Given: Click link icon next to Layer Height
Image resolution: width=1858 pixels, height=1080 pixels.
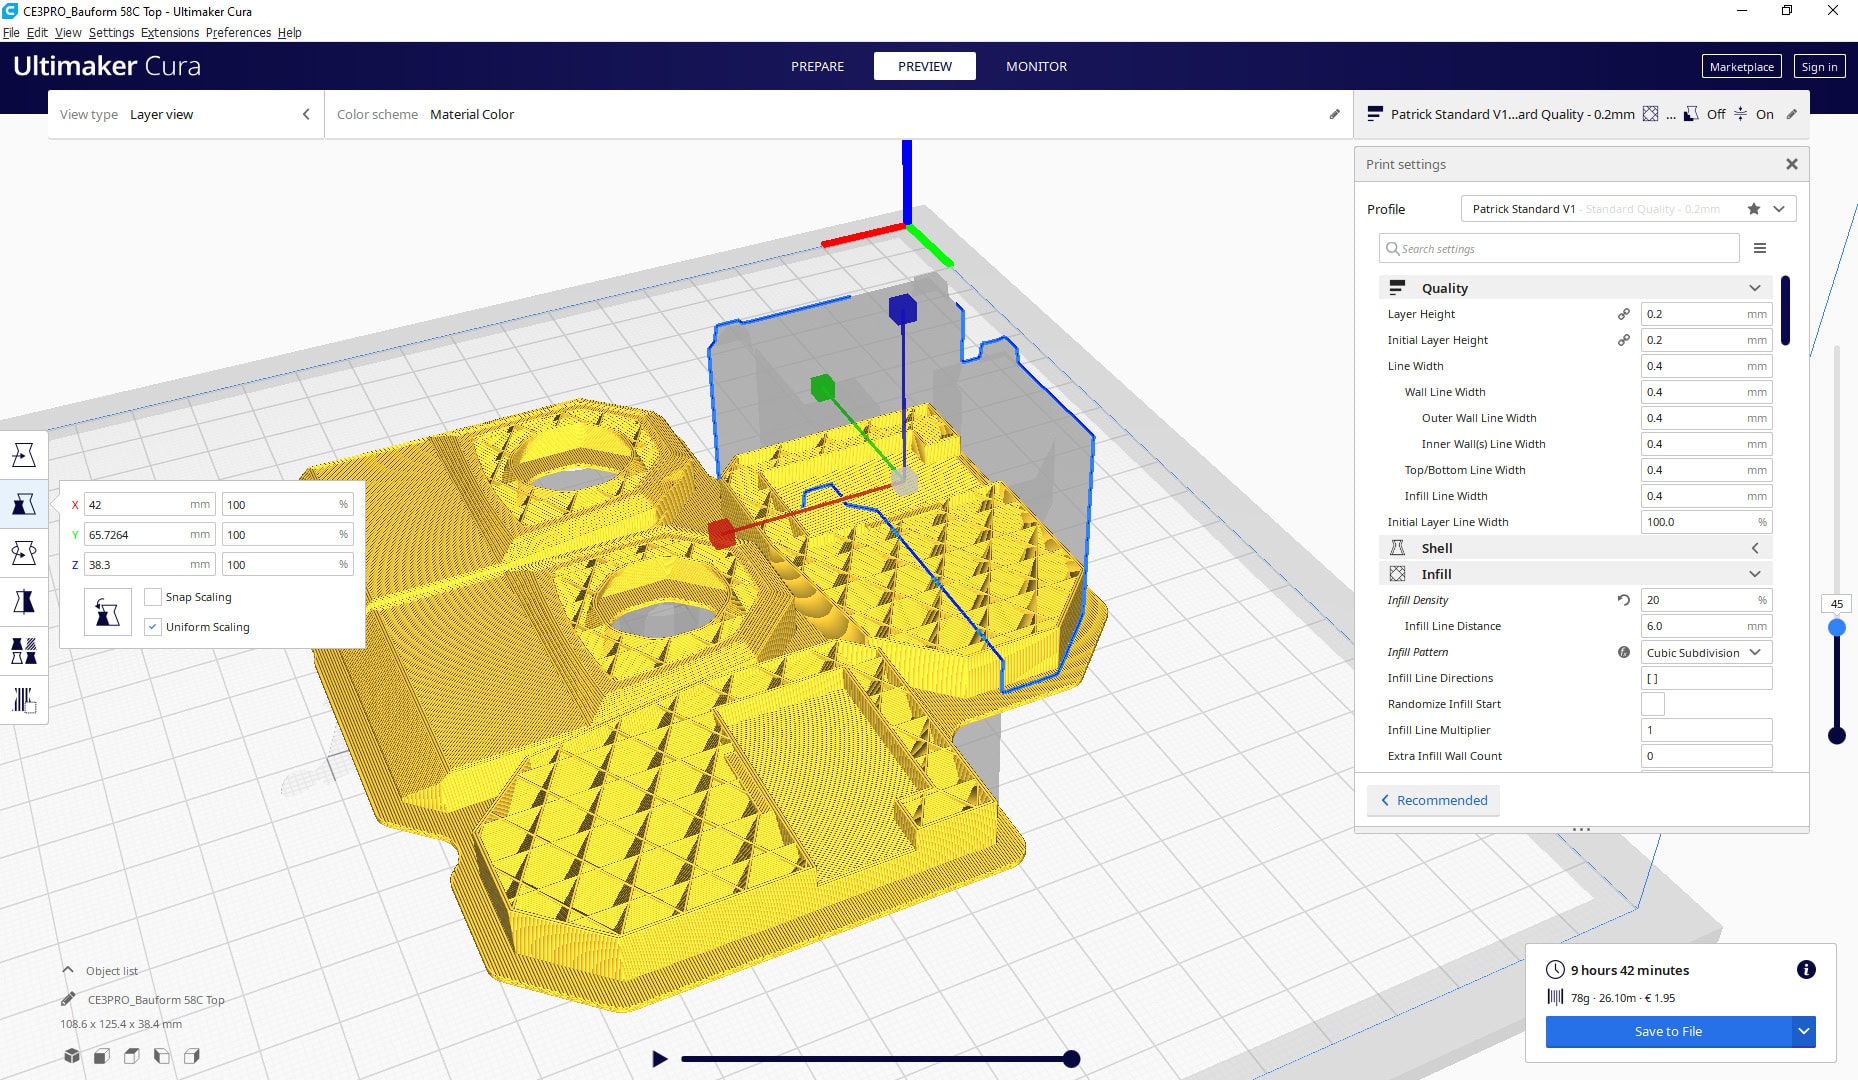Looking at the screenshot, I should pyautogui.click(x=1624, y=314).
